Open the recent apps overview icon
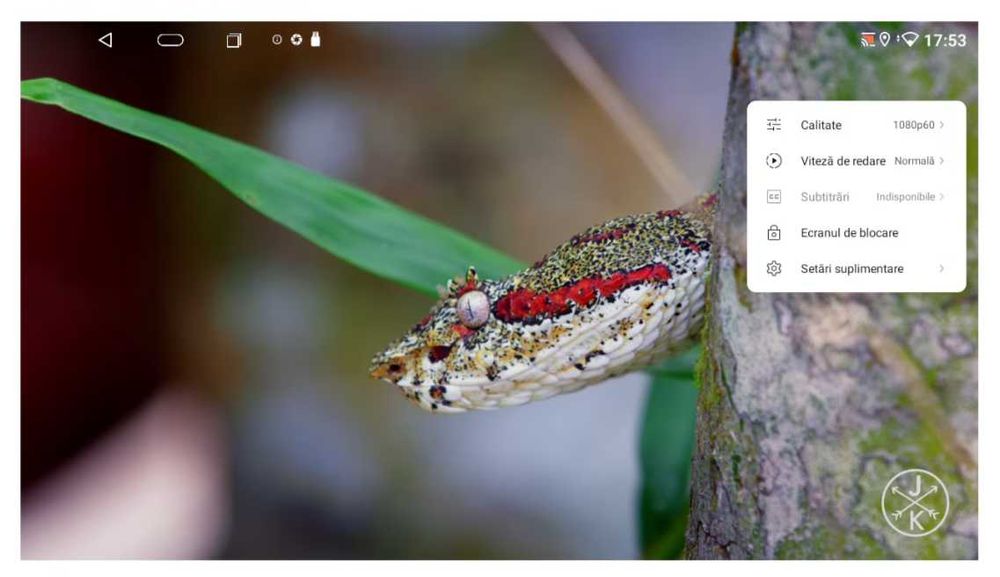 click(x=233, y=41)
